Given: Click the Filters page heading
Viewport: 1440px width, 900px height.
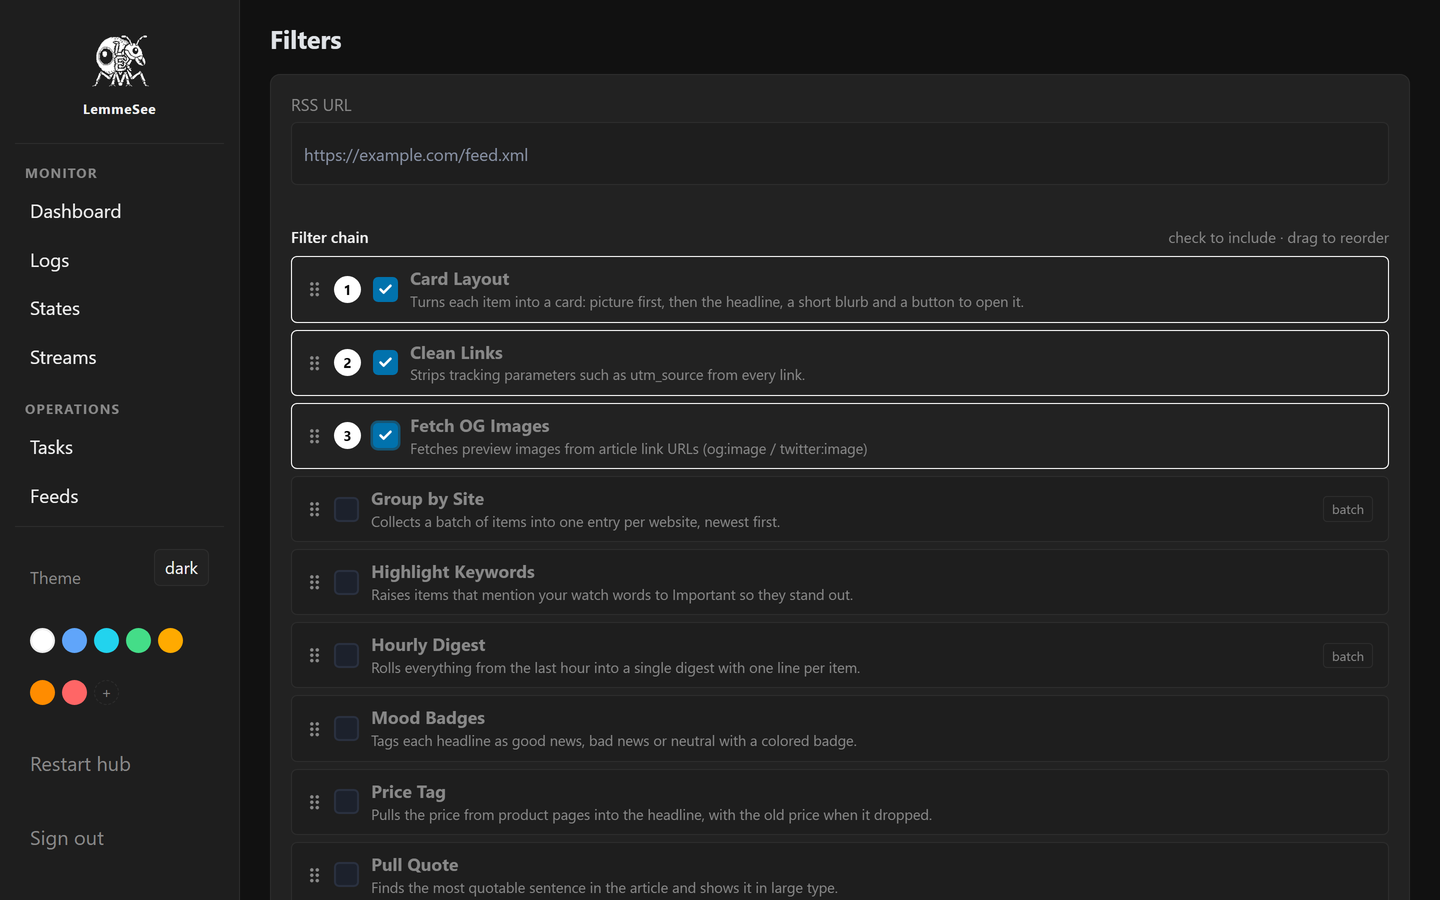Looking at the screenshot, I should [x=306, y=40].
